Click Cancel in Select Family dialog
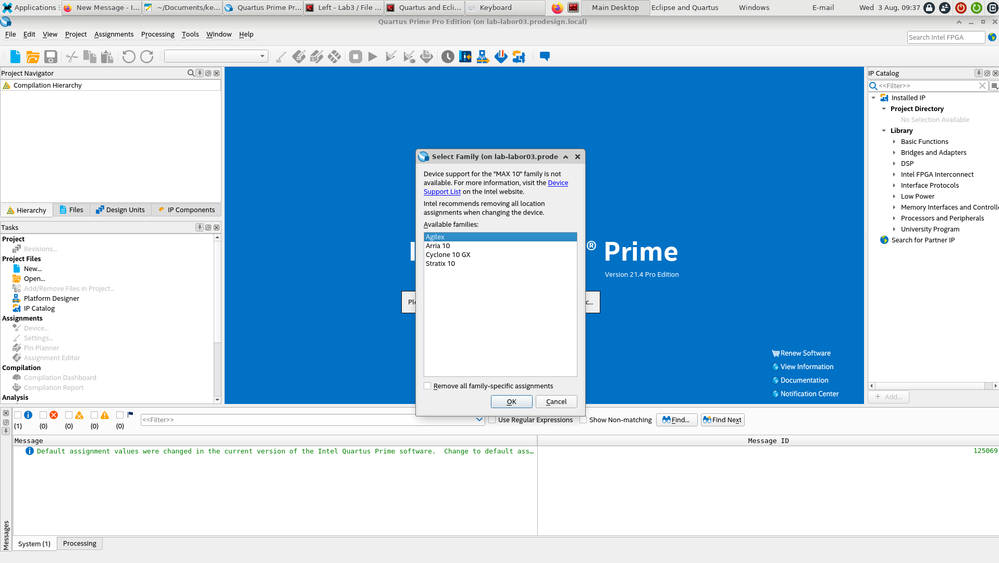The image size is (999, 563). [x=556, y=402]
